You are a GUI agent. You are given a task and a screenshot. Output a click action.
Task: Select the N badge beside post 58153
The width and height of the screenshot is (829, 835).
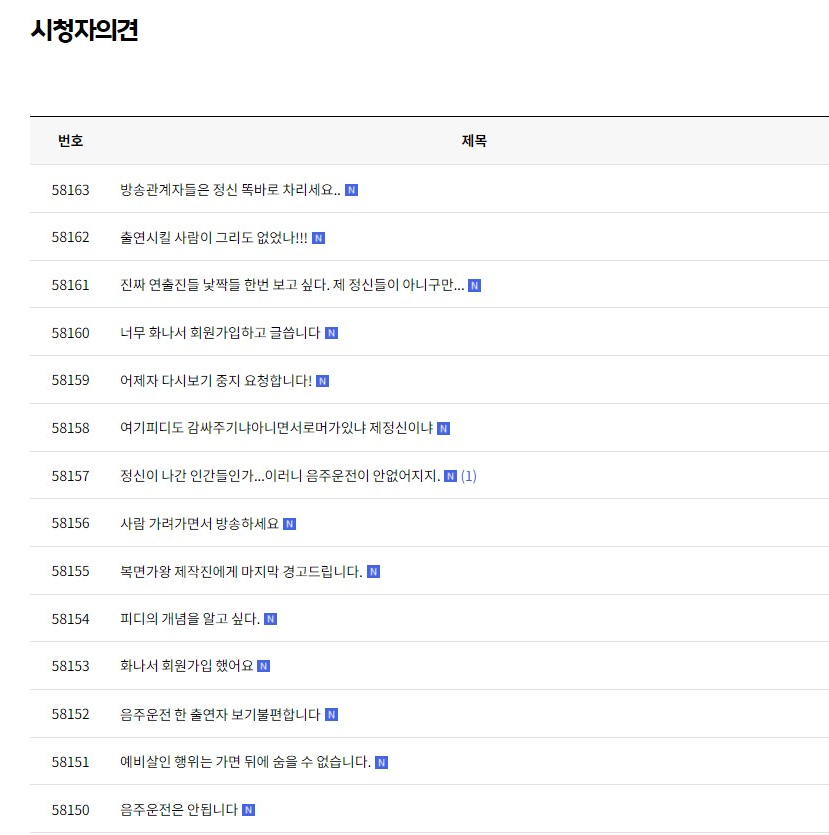pos(263,665)
